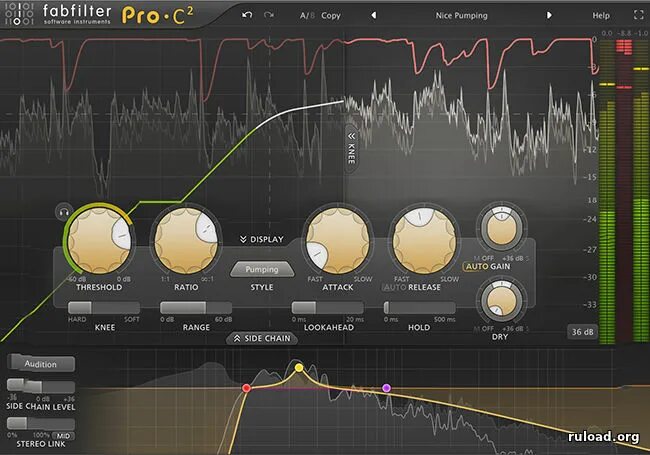Click the THRESHOLD label
The image size is (650, 455).
click(x=99, y=287)
